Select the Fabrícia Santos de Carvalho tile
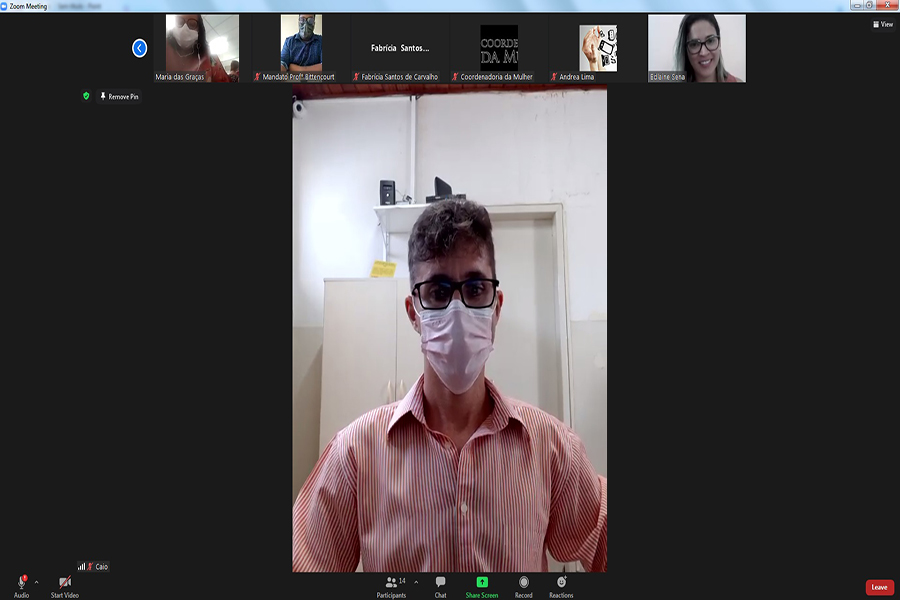 tap(400, 47)
